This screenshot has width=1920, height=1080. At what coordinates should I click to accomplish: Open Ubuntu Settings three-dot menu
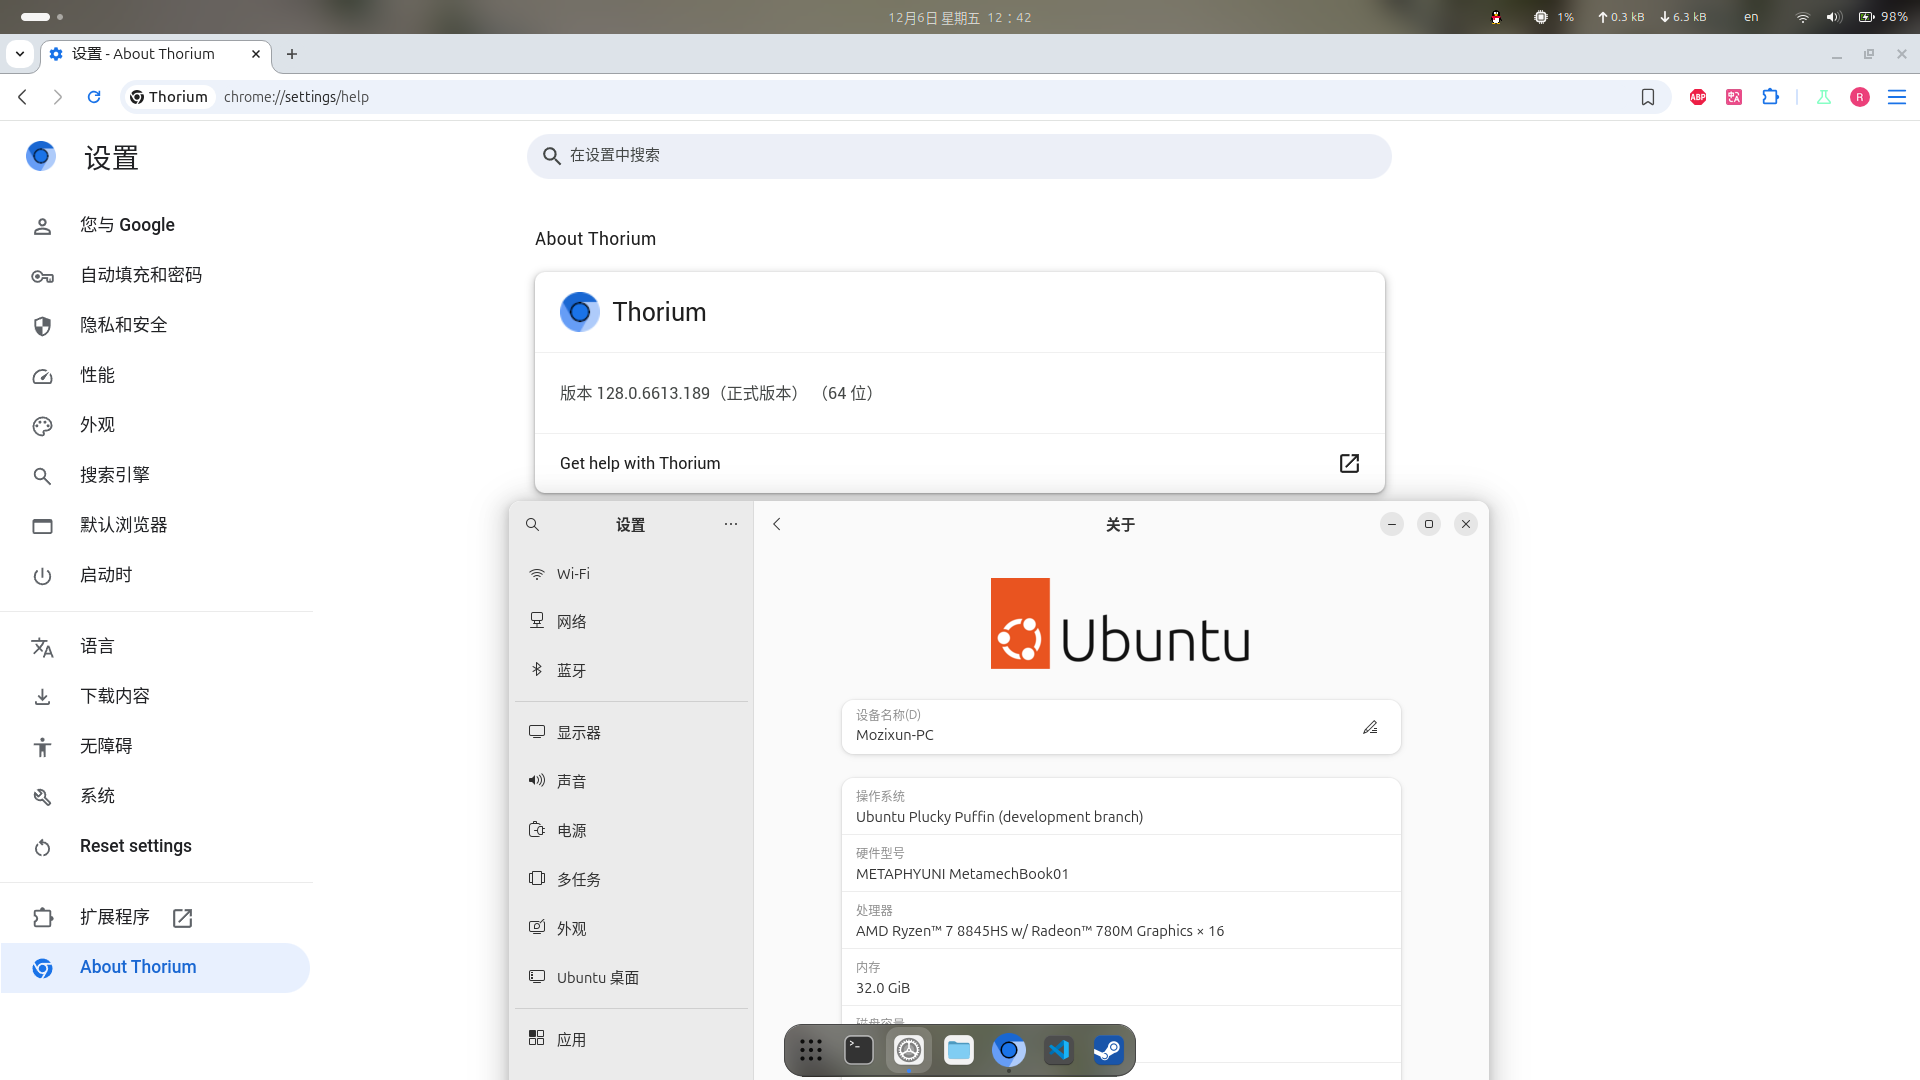coord(731,524)
